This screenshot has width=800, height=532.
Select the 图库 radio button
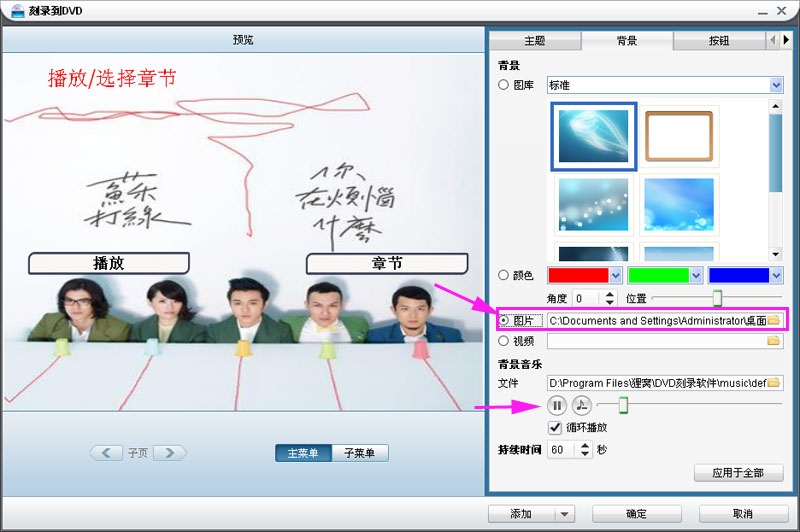click(504, 85)
